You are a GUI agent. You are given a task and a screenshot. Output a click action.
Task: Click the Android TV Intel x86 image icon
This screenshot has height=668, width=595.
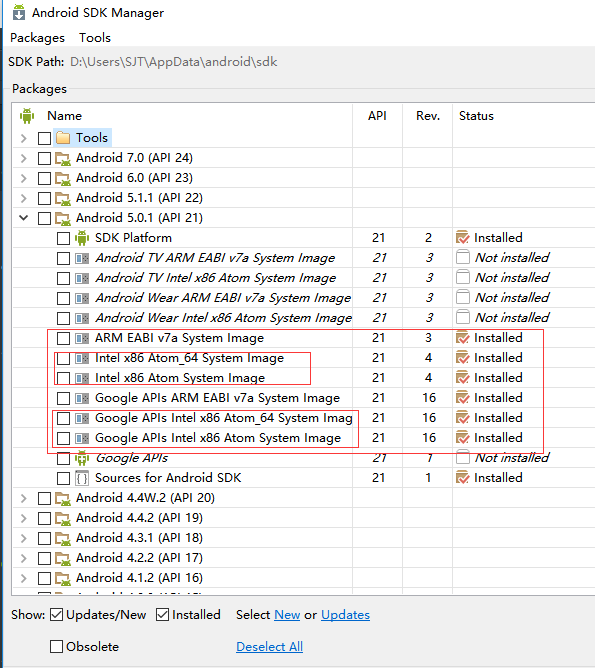[82, 278]
